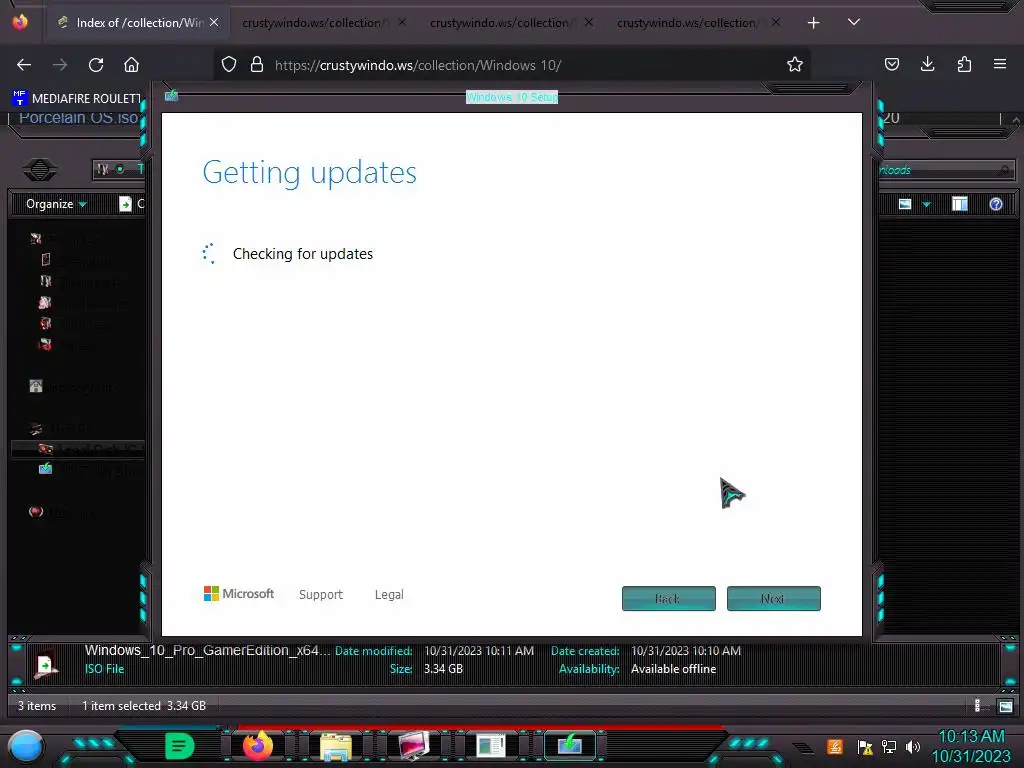Click the 'Getting updates' heading
Viewport: 1024px width, 768px height.
(310, 172)
